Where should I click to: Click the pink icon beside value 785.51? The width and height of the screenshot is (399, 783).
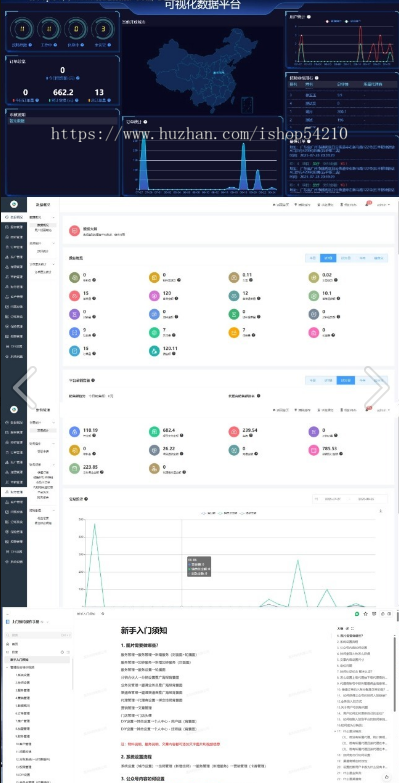click(314, 450)
